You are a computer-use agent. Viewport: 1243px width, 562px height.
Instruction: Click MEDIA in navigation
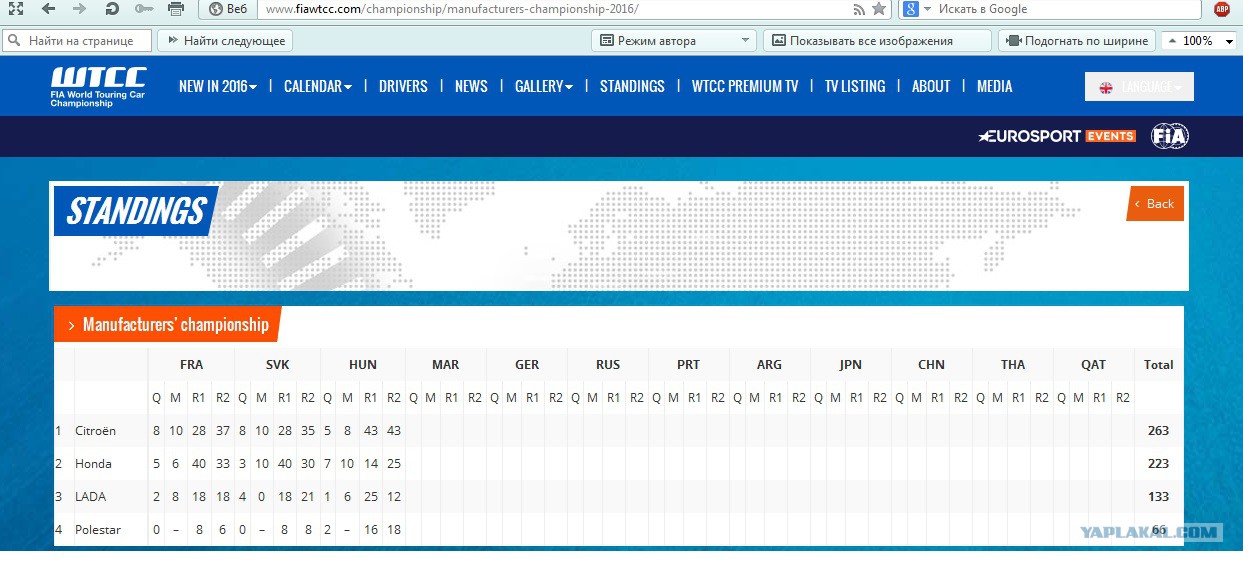994,86
